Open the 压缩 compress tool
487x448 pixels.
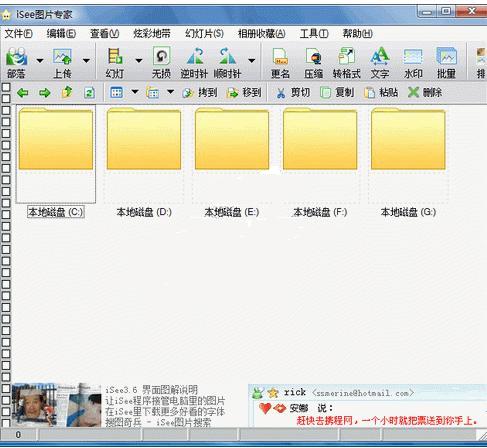(x=313, y=63)
